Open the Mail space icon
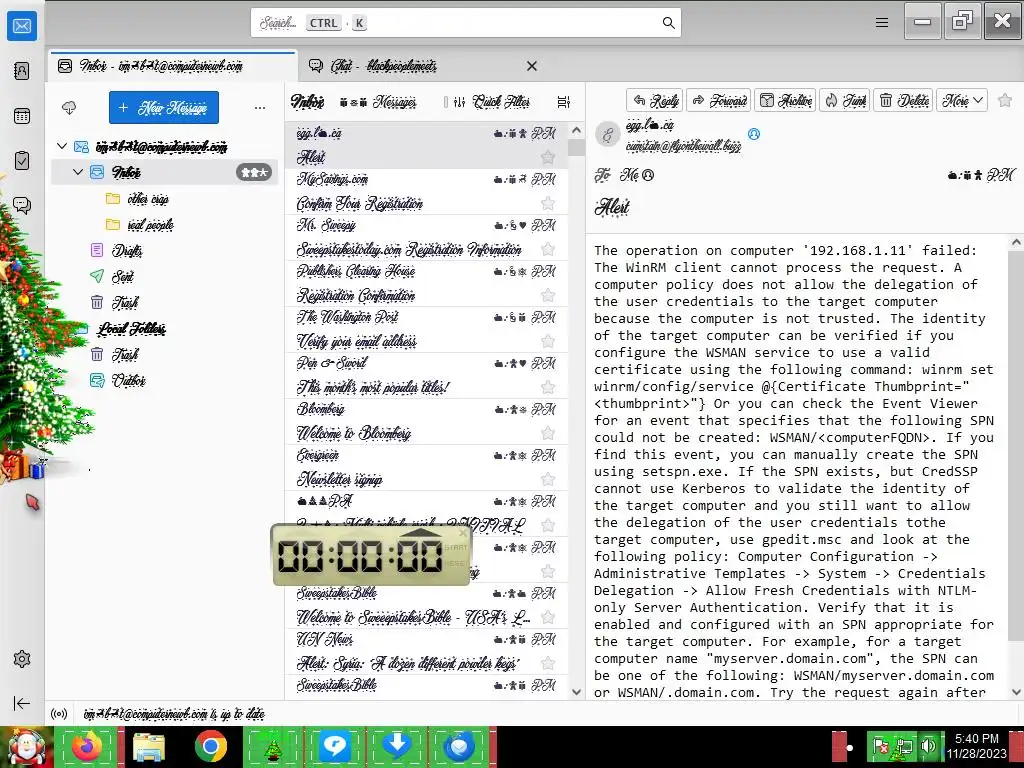1024x768 pixels. (22, 26)
